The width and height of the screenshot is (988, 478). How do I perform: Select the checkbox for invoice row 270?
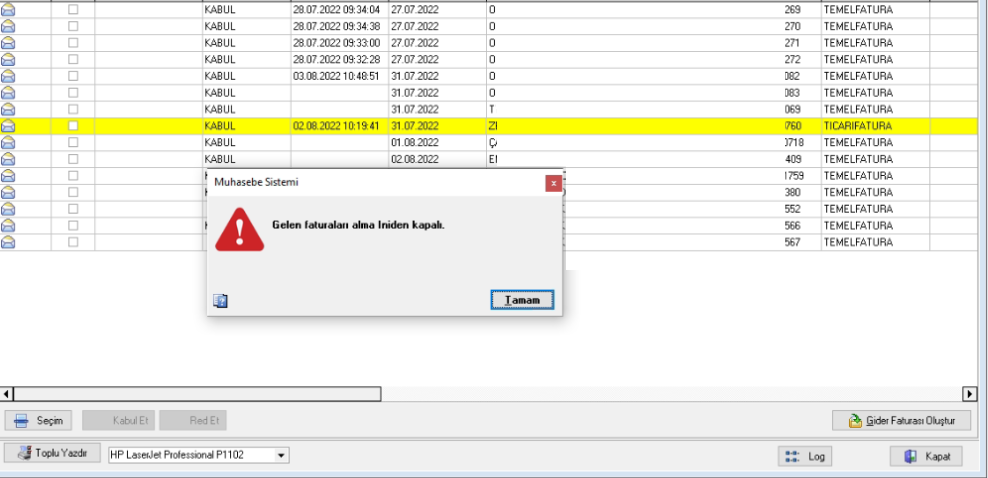[x=73, y=26]
